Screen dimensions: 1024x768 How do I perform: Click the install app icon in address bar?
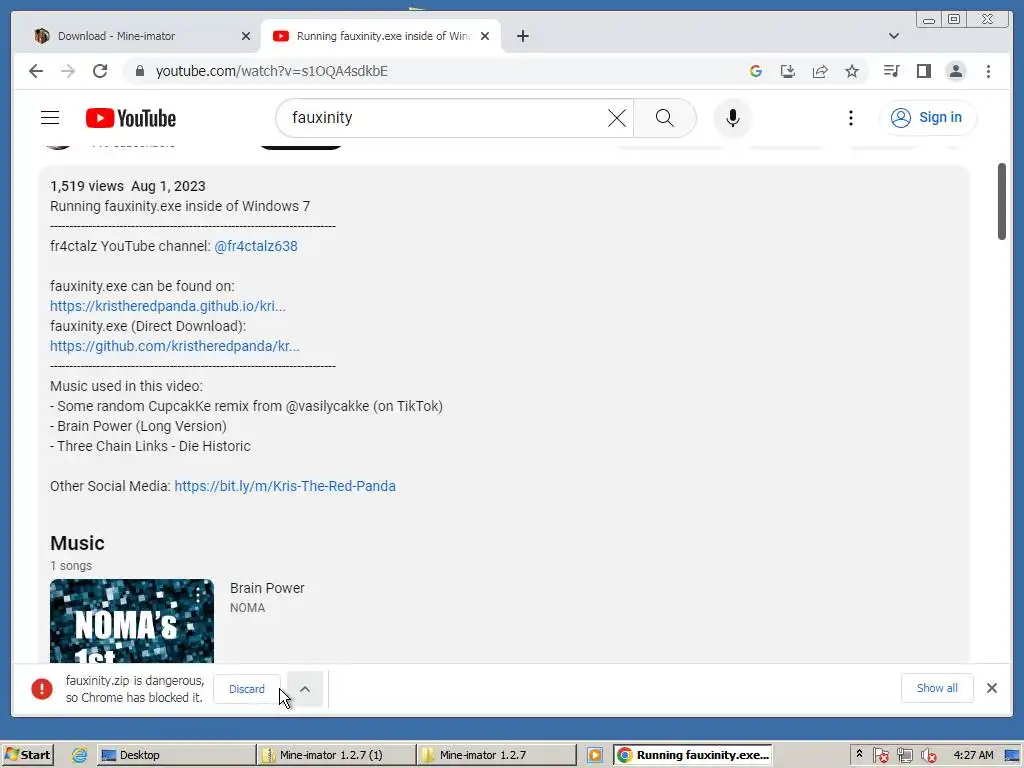click(788, 71)
